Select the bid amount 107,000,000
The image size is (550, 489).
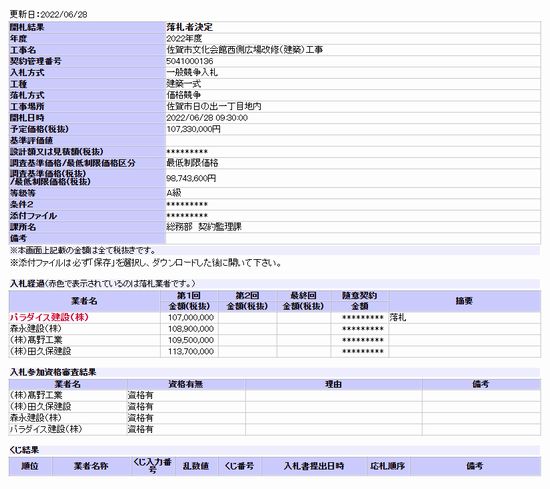pos(191,317)
